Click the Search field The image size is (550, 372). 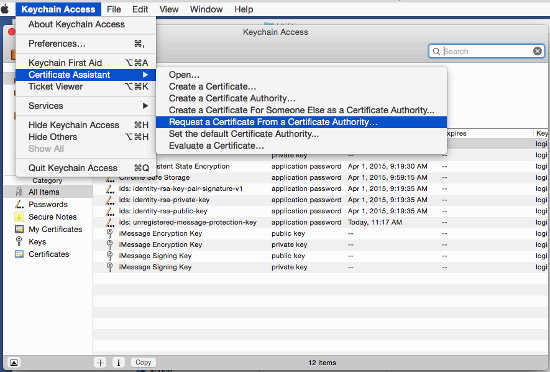[x=487, y=51]
